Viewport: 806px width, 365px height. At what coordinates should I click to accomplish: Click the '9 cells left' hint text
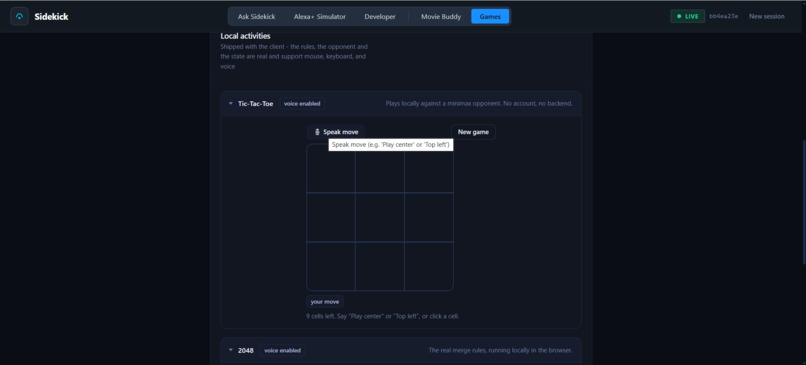pyautogui.click(x=382, y=316)
